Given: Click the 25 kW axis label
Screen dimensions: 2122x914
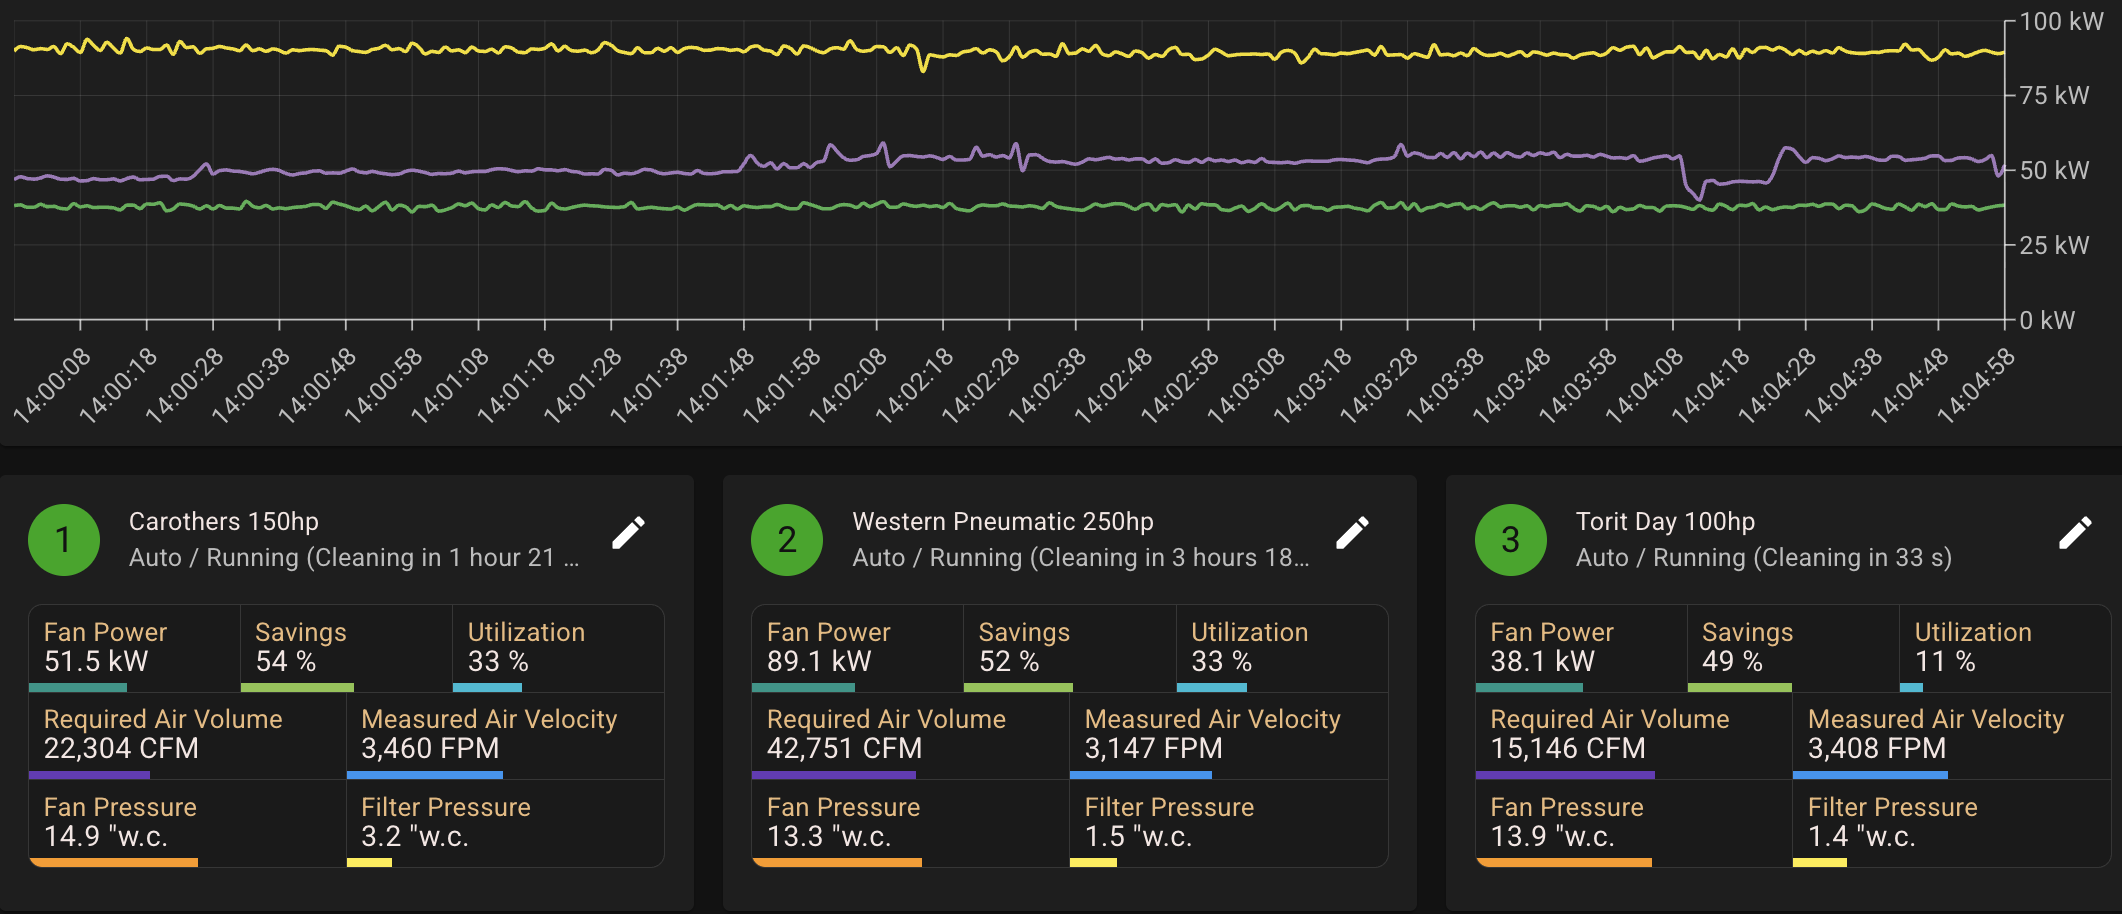Looking at the screenshot, I should coord(2054,245).
